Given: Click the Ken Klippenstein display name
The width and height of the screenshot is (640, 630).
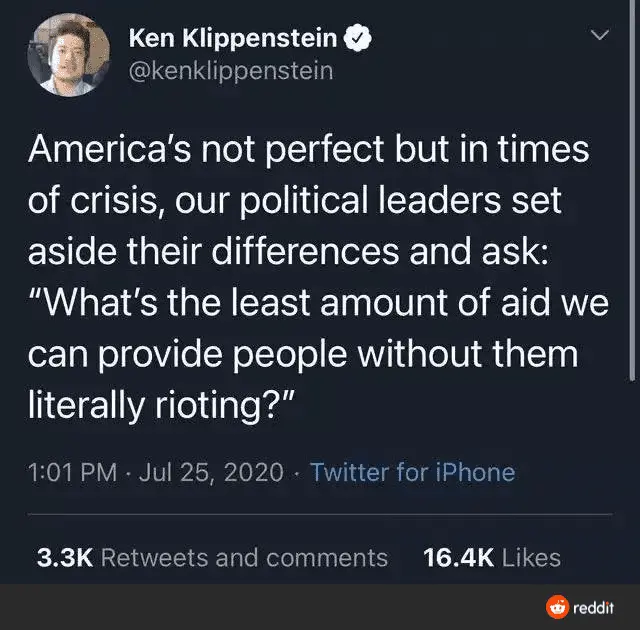Looking at the screenshot, I should [233, 39].
